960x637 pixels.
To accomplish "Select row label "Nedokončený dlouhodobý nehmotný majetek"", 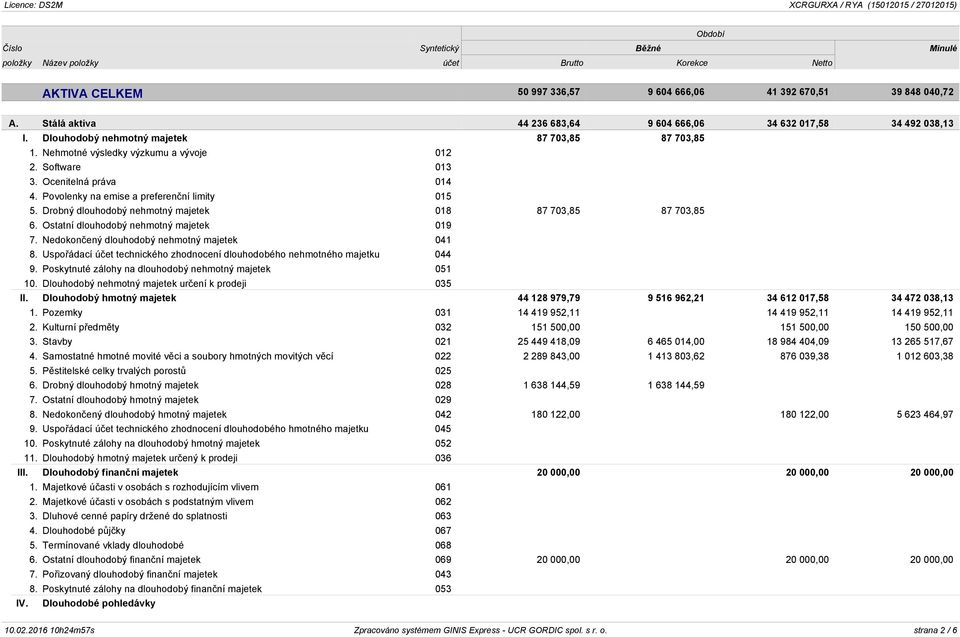I will (x=140, y=240).
